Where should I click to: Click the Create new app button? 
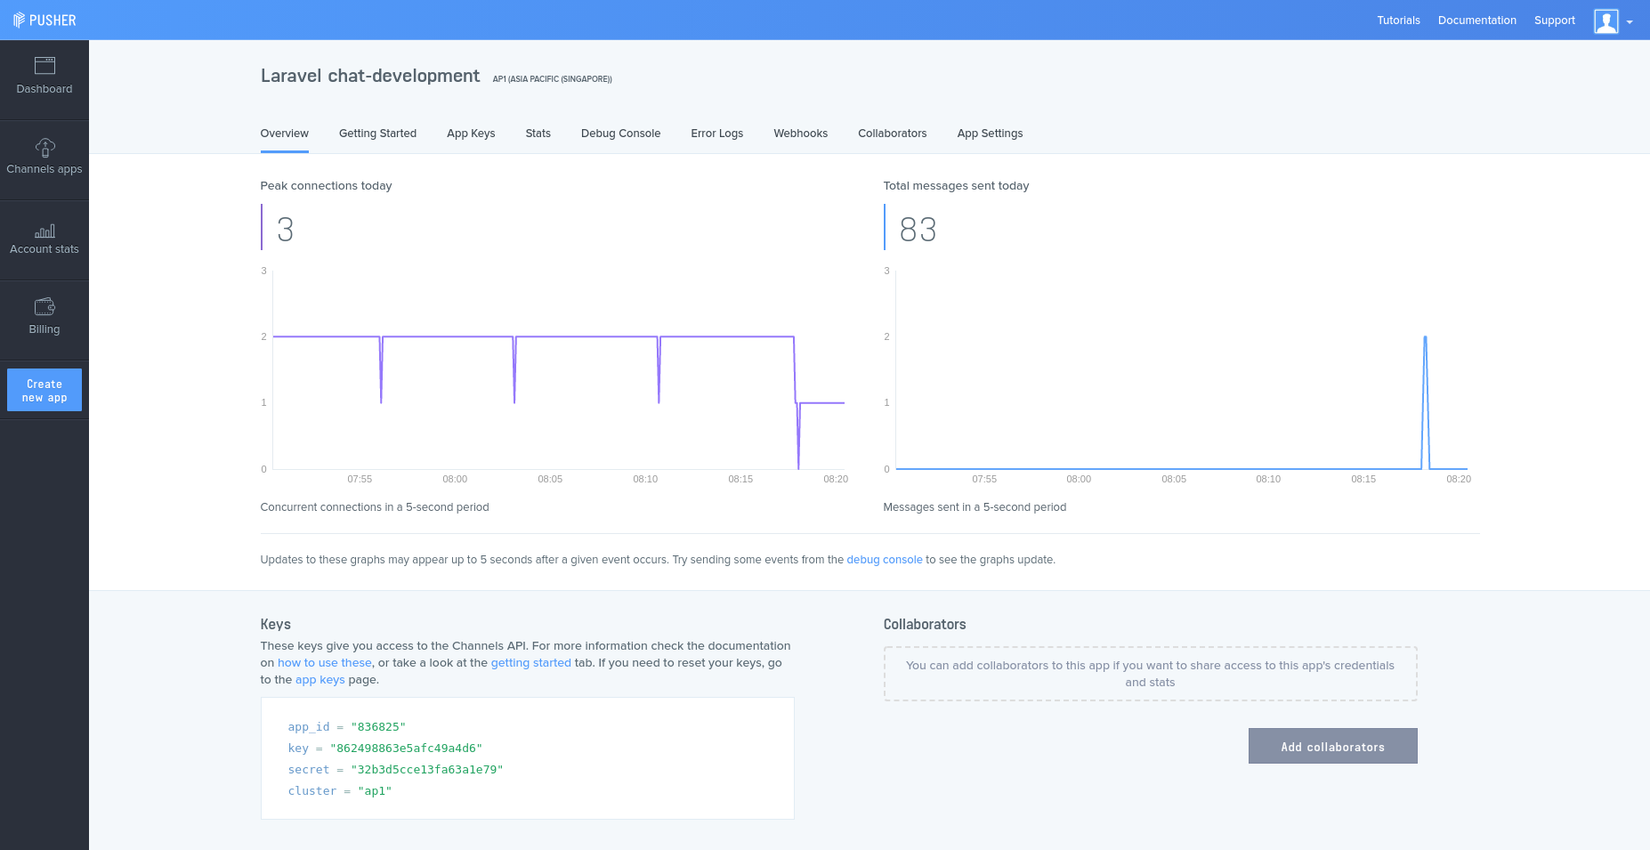click(44, 390)
